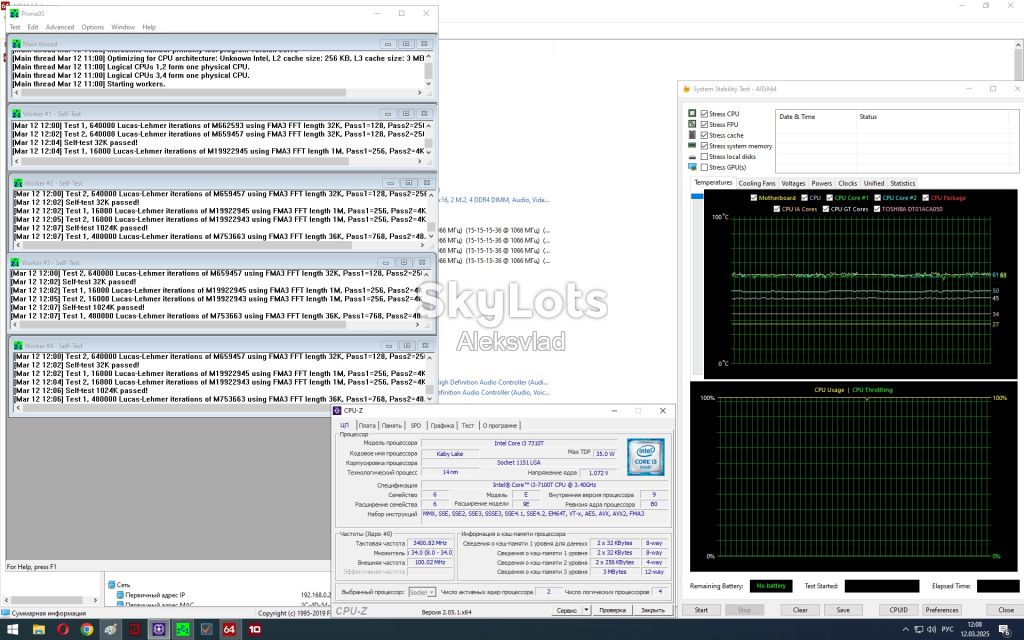Show hidden system tray icons chevron
The image size is (1024, 640).
point(905,630)
